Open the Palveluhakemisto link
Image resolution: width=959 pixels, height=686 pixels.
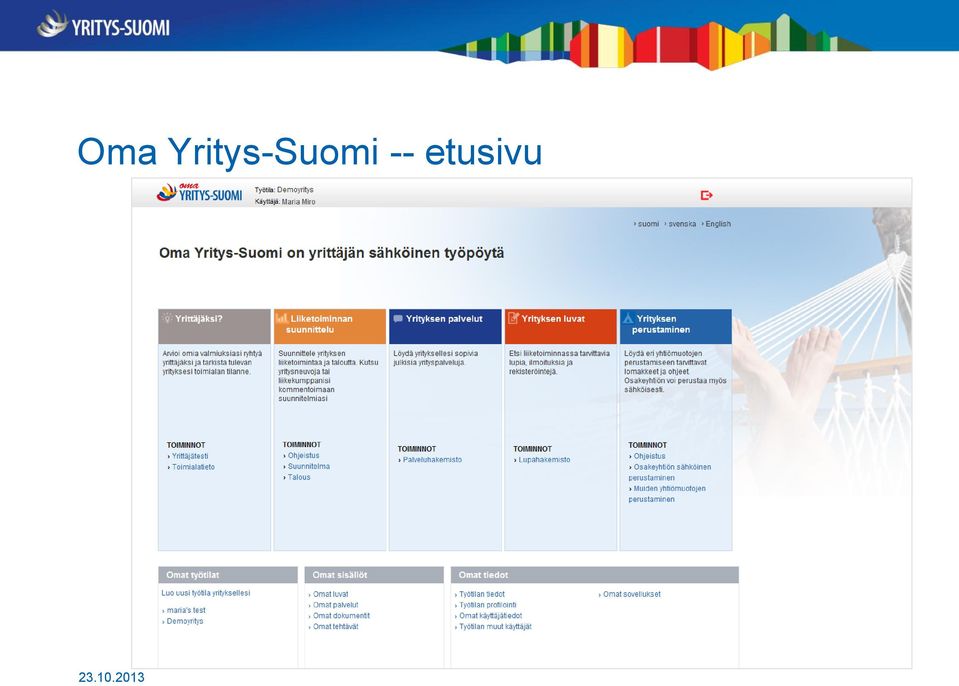tap(430, 460)
